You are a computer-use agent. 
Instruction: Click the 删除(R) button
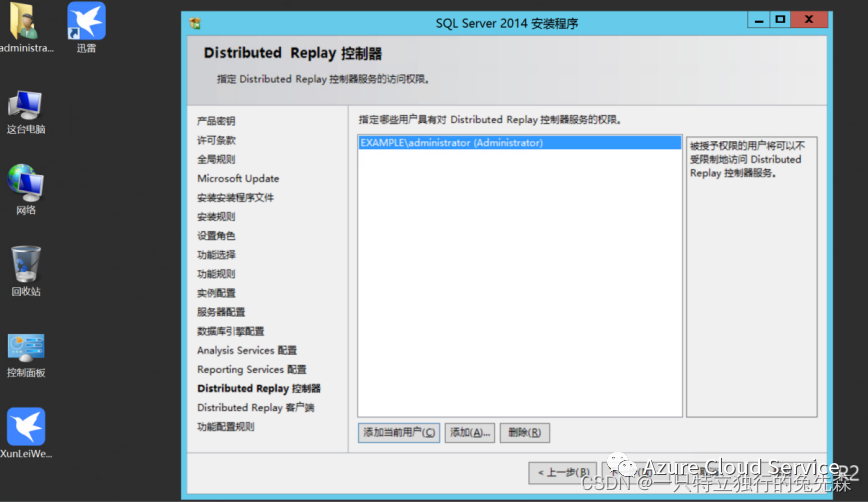(524, 432)
